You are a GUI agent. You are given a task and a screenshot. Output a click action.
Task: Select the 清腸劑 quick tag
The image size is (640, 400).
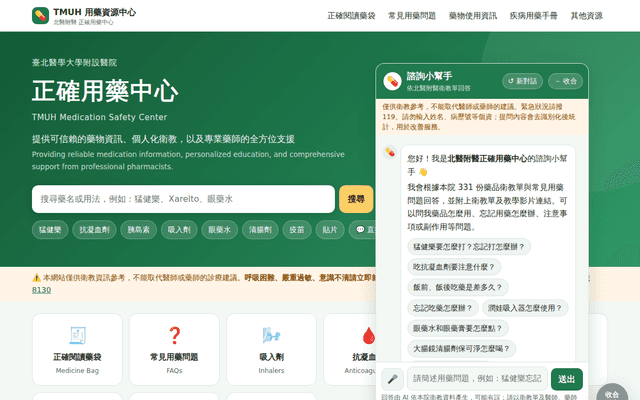260,230
